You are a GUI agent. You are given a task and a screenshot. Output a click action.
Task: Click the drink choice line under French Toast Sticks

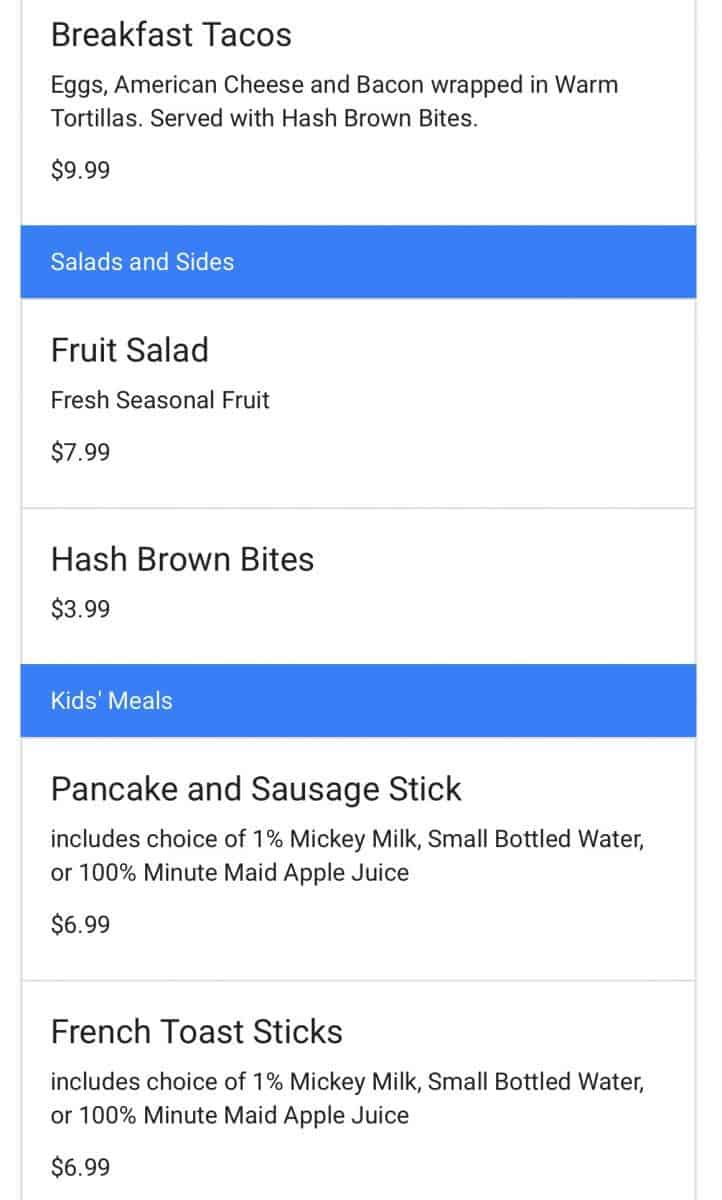(x=347, y=1082)
